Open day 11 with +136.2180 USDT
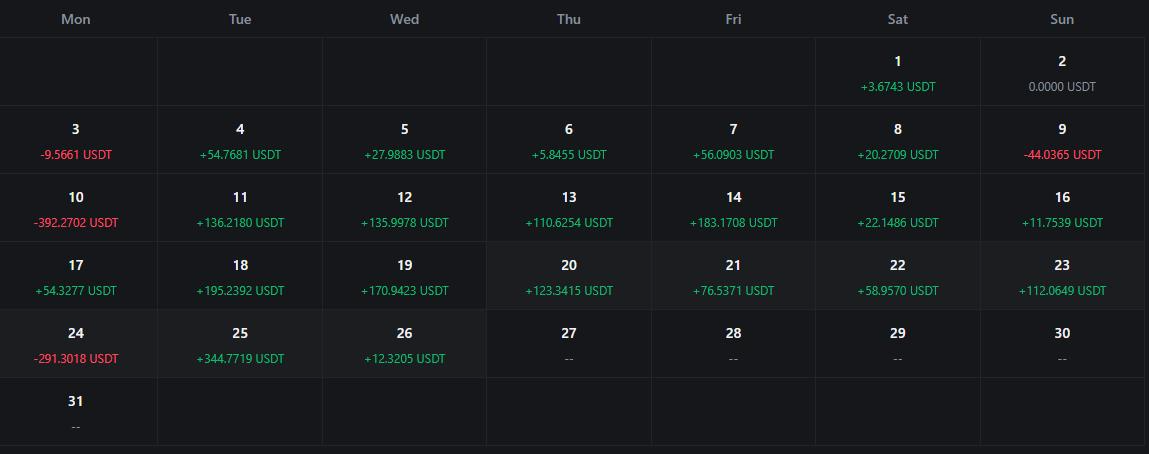This screenshot has width=1149, height=454. tap(240, 208)
